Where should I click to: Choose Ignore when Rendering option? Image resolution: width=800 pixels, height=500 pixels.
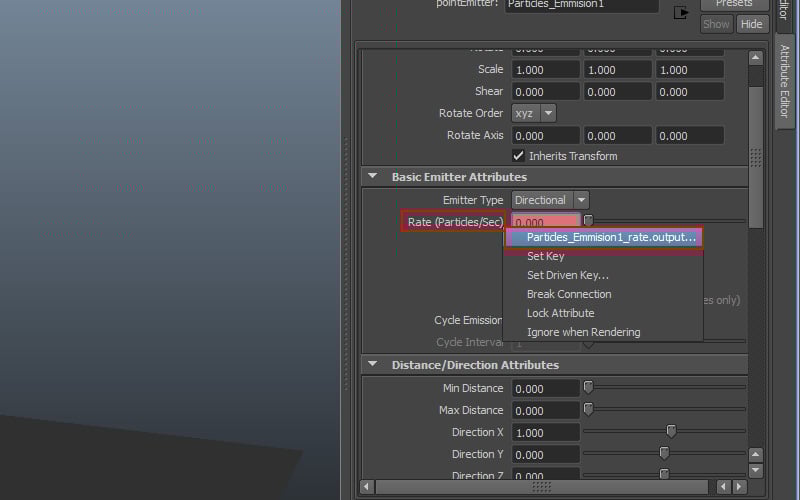click(583, 332)
